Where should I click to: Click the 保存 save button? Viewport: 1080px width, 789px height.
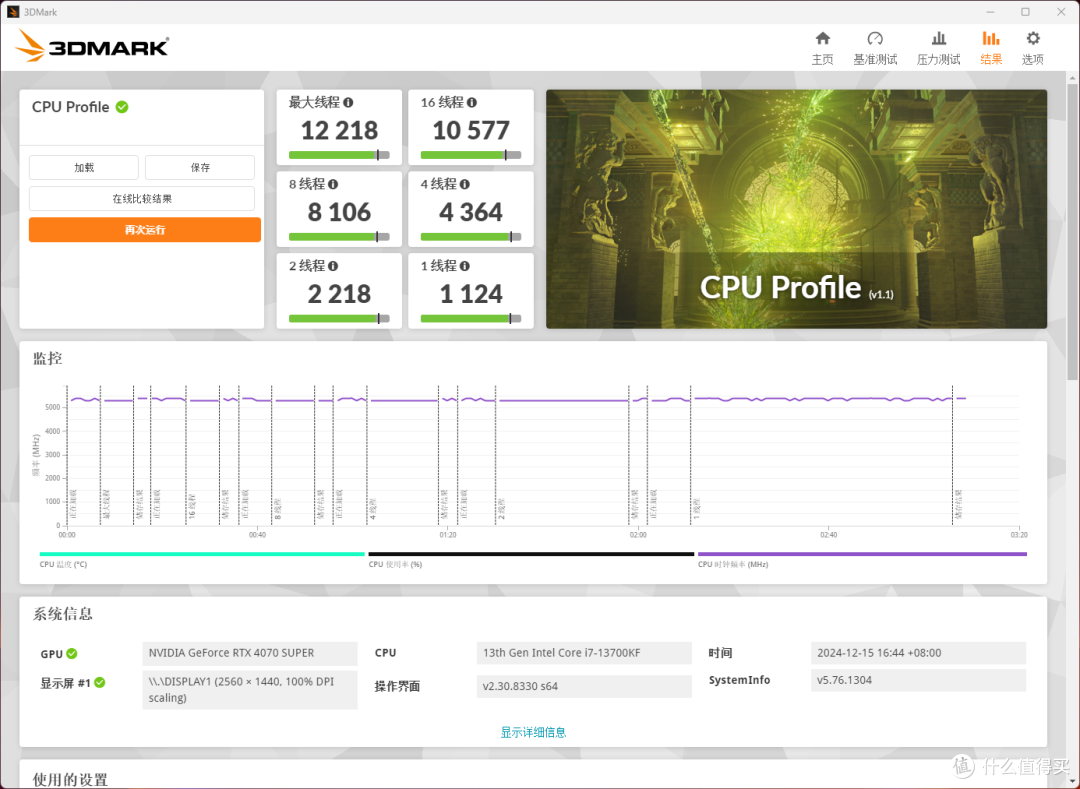[199, 167]
